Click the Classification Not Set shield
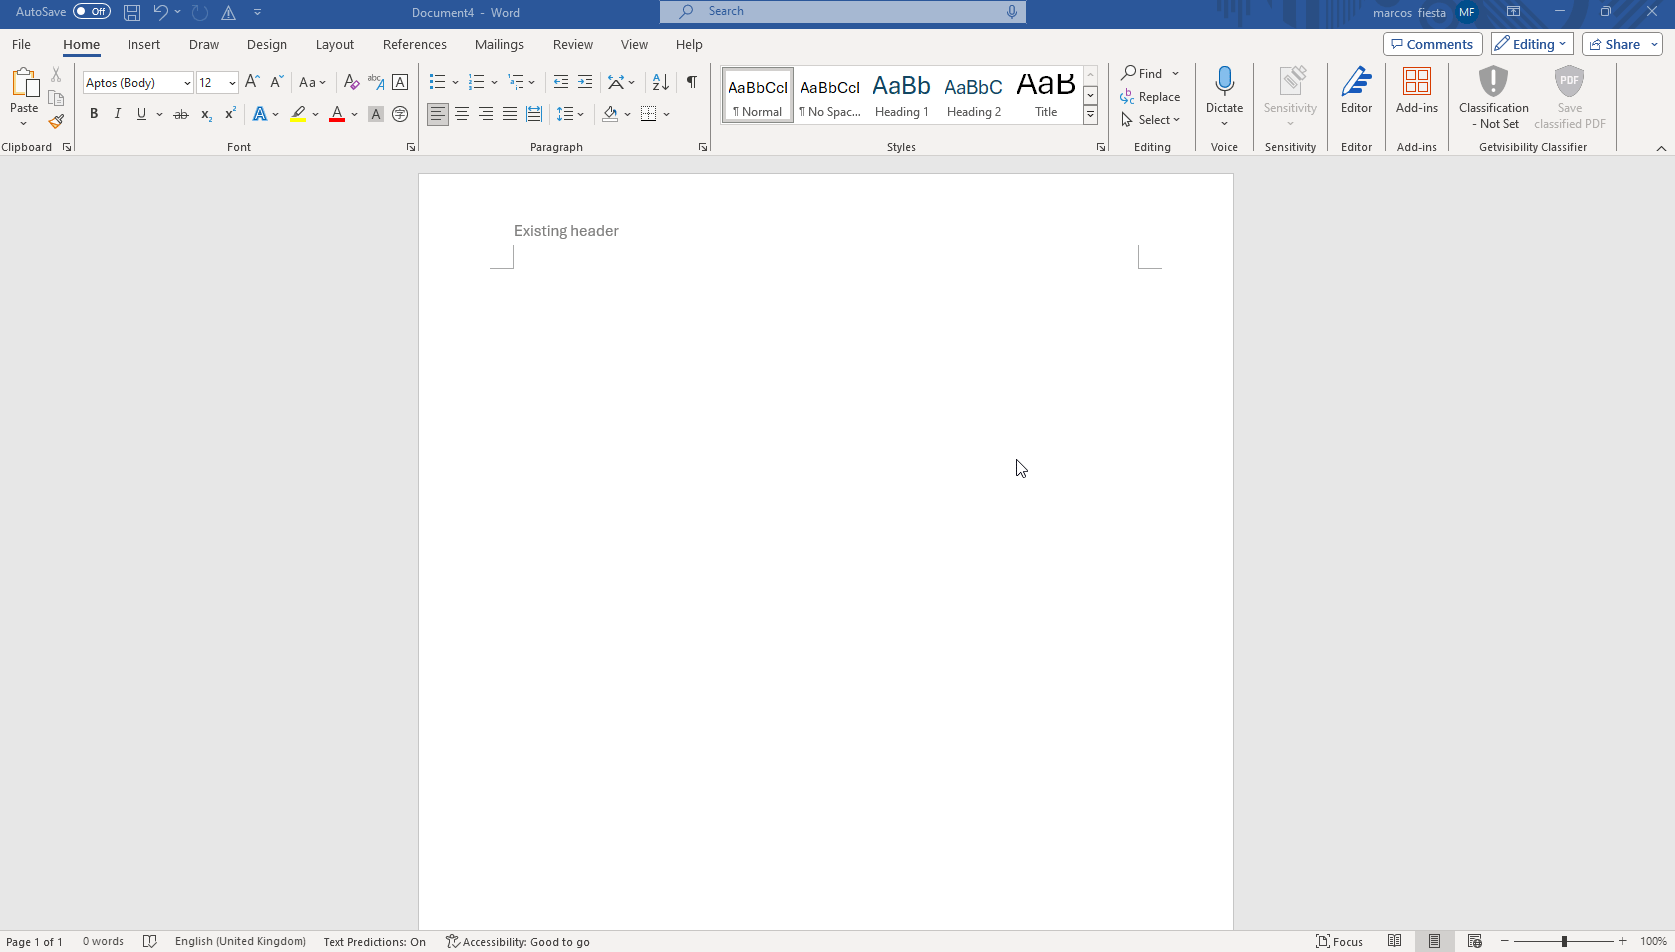This screenshot has height=952, width=1675. pos(1493,97)
